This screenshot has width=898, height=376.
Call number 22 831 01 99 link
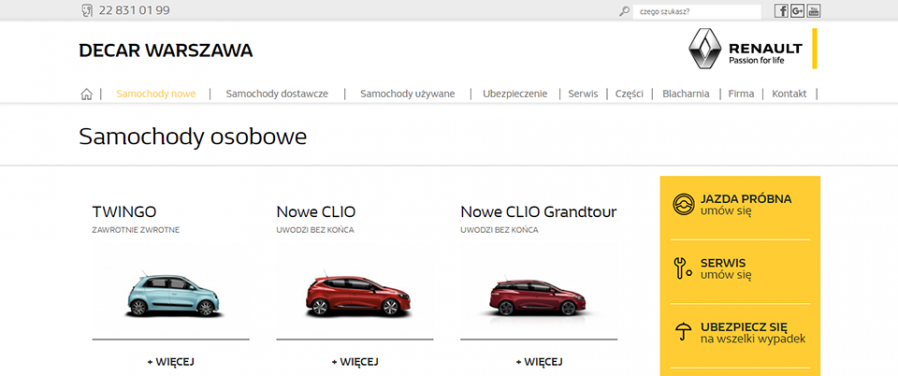[x=134, y=10]
